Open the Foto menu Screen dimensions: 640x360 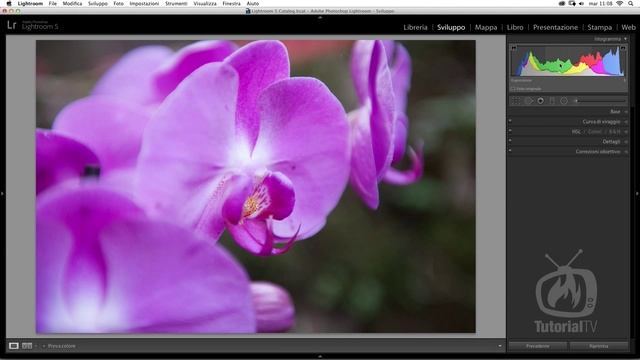click(x=118, y=3)
